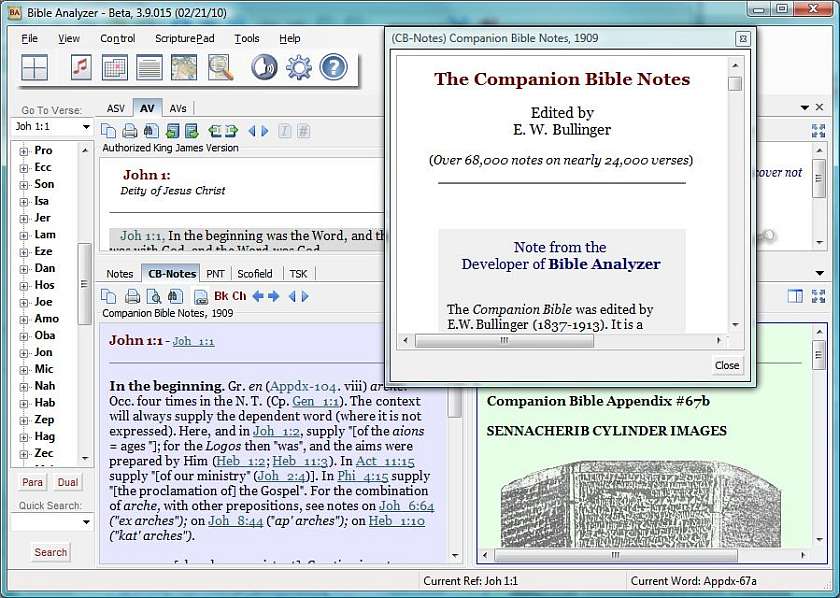840x598 pixels.
Task: Click the popup's horizontal scrollbar thumb
Action: coord(504,341)
